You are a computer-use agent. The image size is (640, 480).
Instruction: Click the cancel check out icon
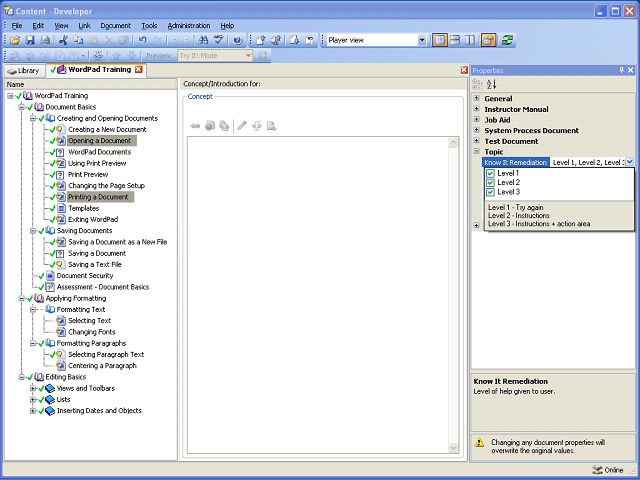(x=310, y=40)
